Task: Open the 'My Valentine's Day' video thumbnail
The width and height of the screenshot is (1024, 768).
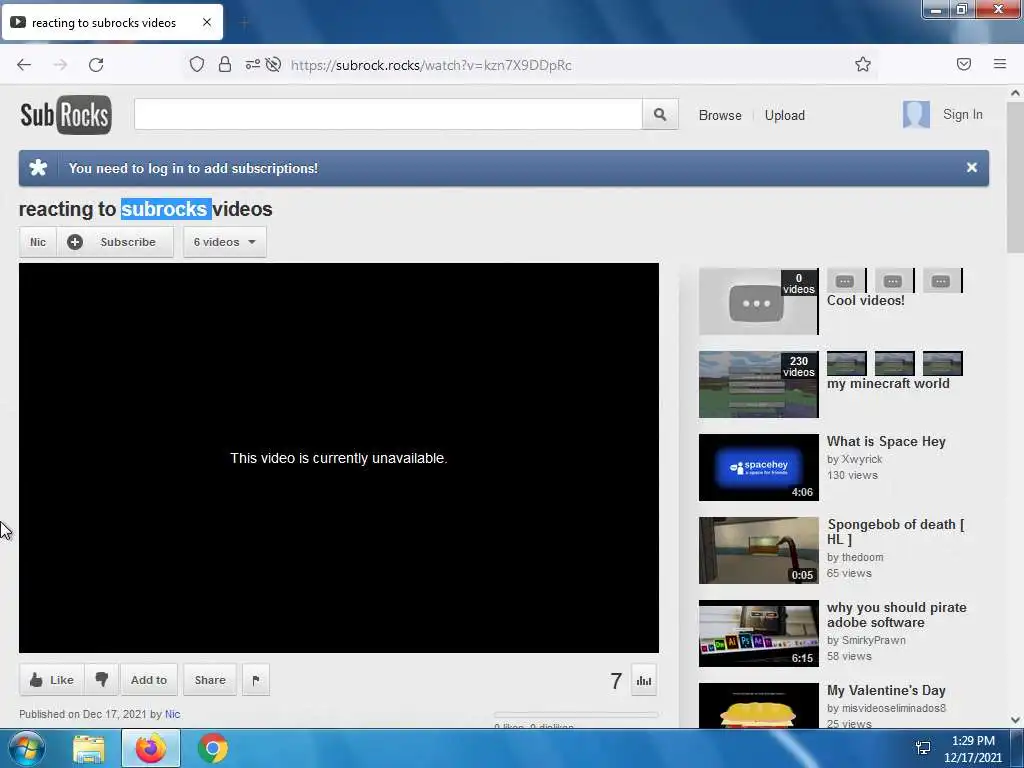Action: point(758,705)
